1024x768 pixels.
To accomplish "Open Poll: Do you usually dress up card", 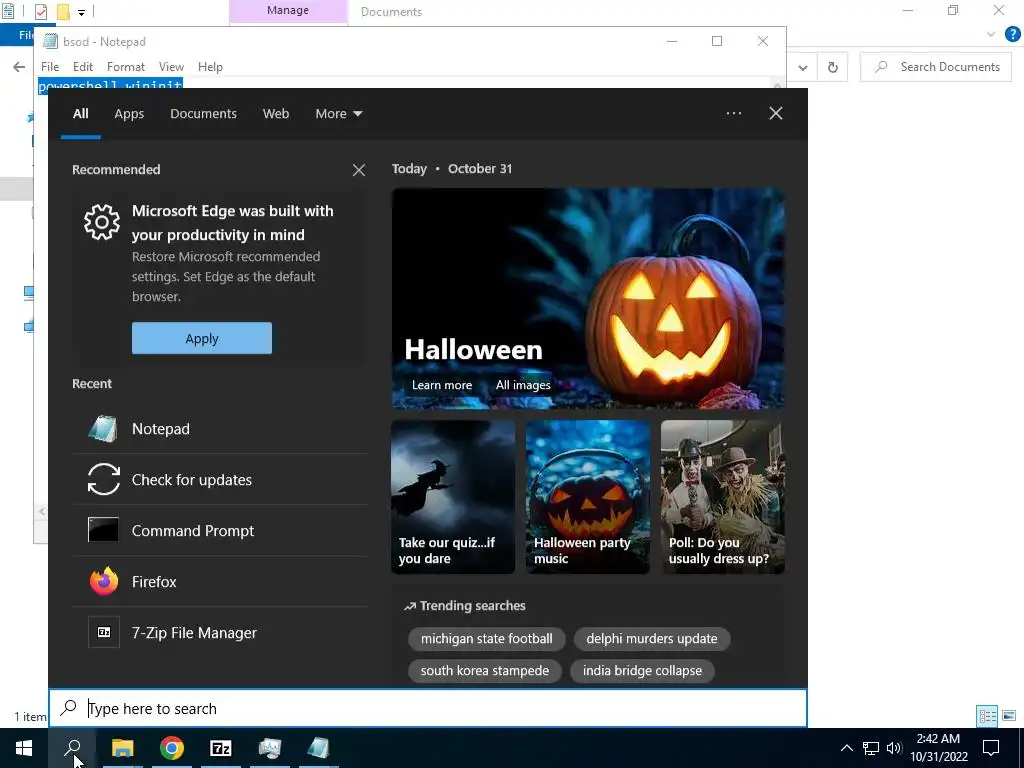I will pos(723,497).
